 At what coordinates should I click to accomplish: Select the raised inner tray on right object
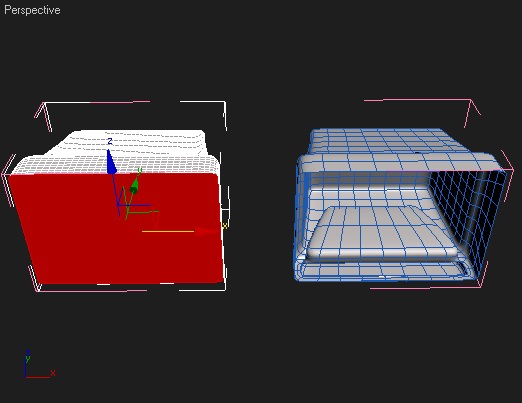tap(382, 232)
